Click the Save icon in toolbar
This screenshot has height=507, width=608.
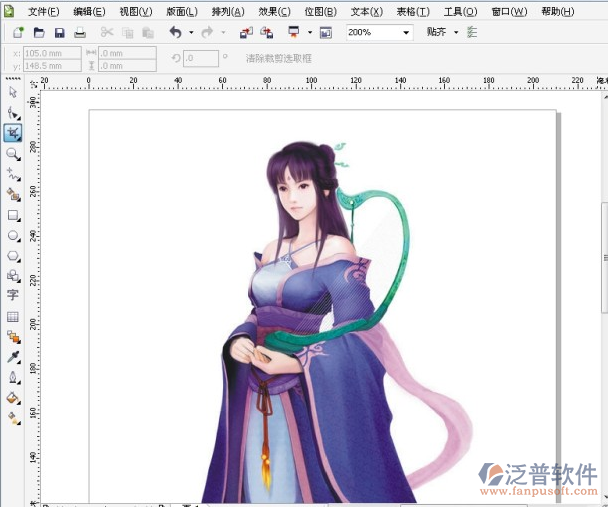pos(59,33)
